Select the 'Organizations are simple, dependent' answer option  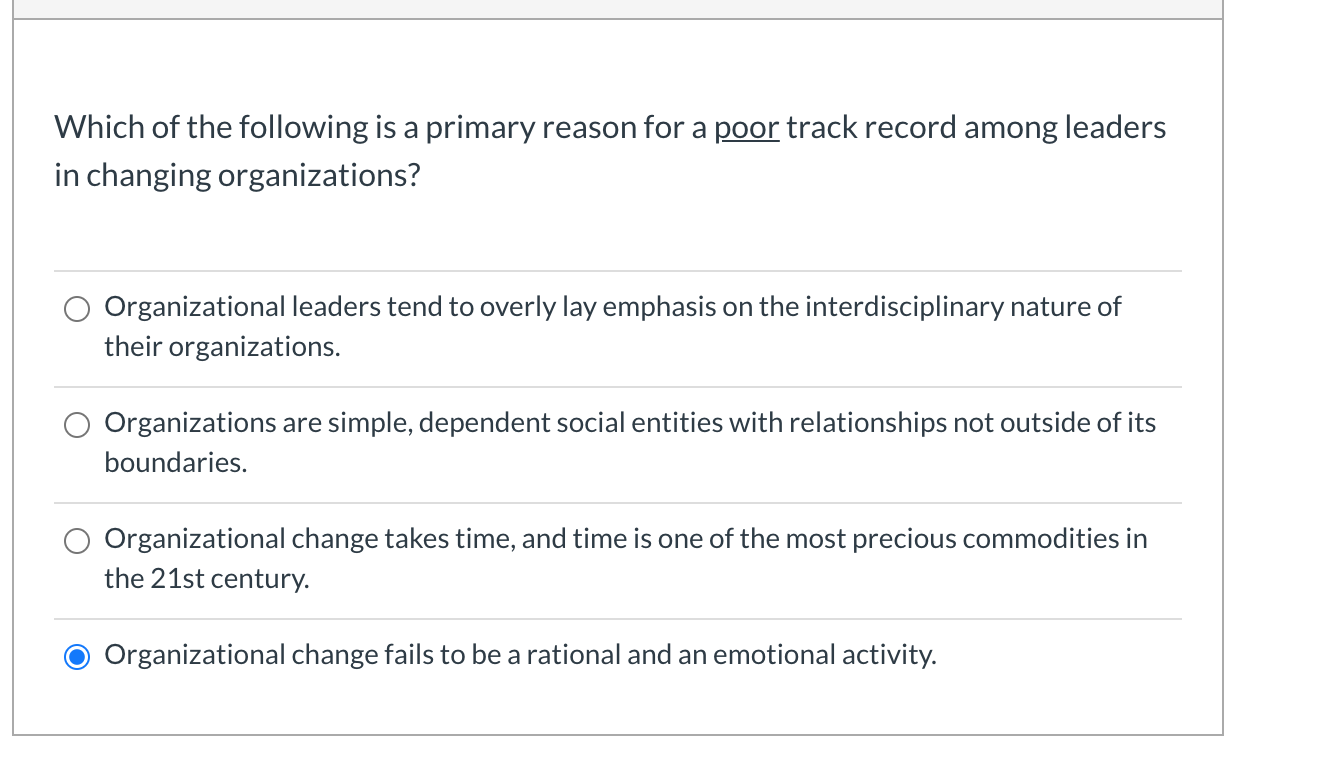76,424
